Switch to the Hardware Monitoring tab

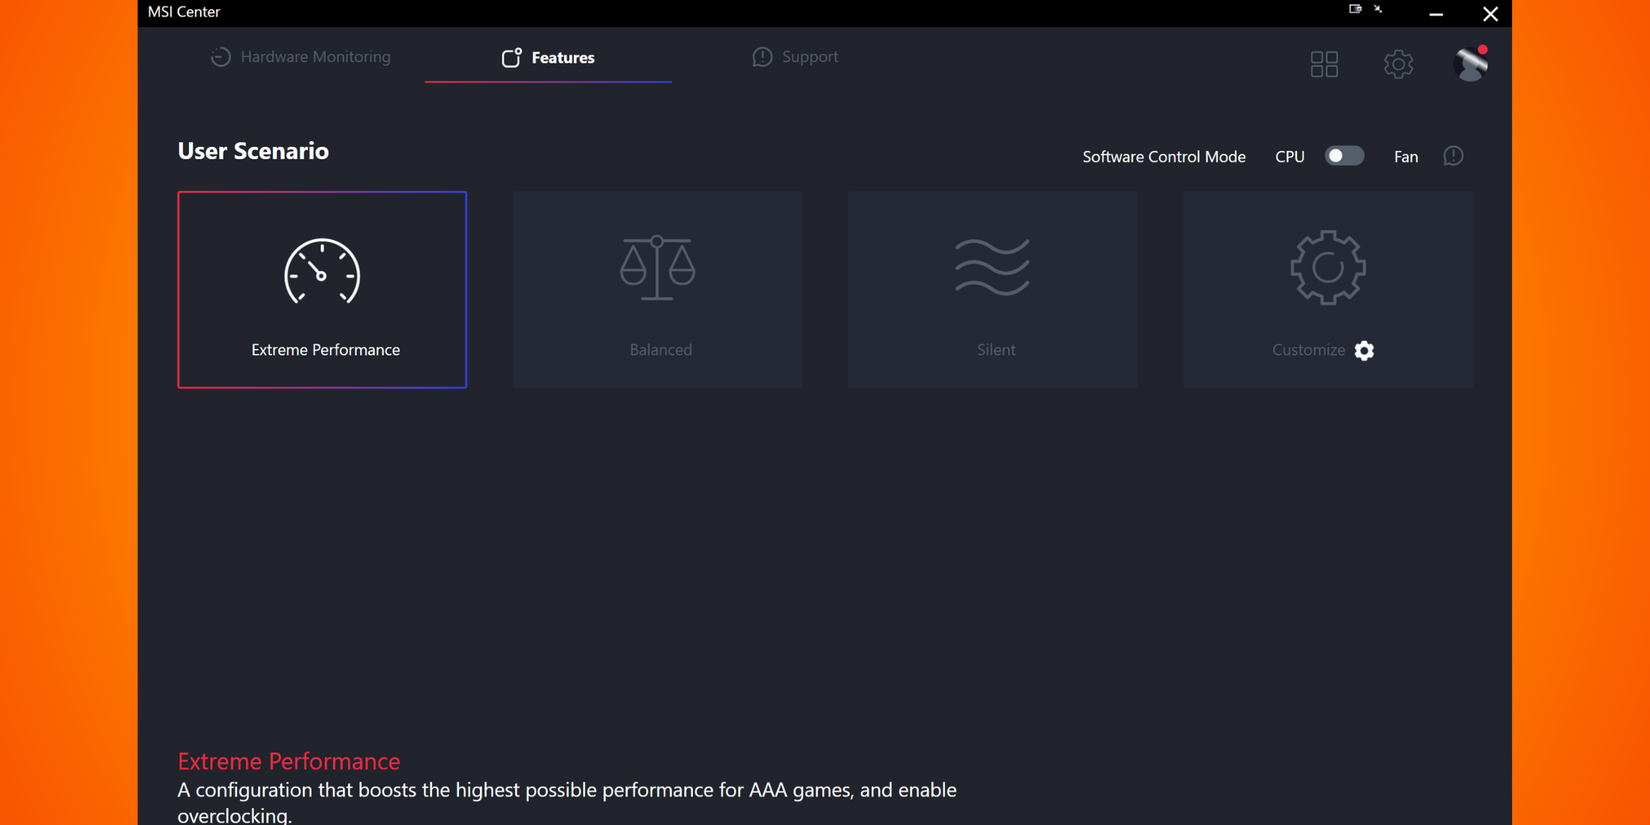[x=301, y=57]
